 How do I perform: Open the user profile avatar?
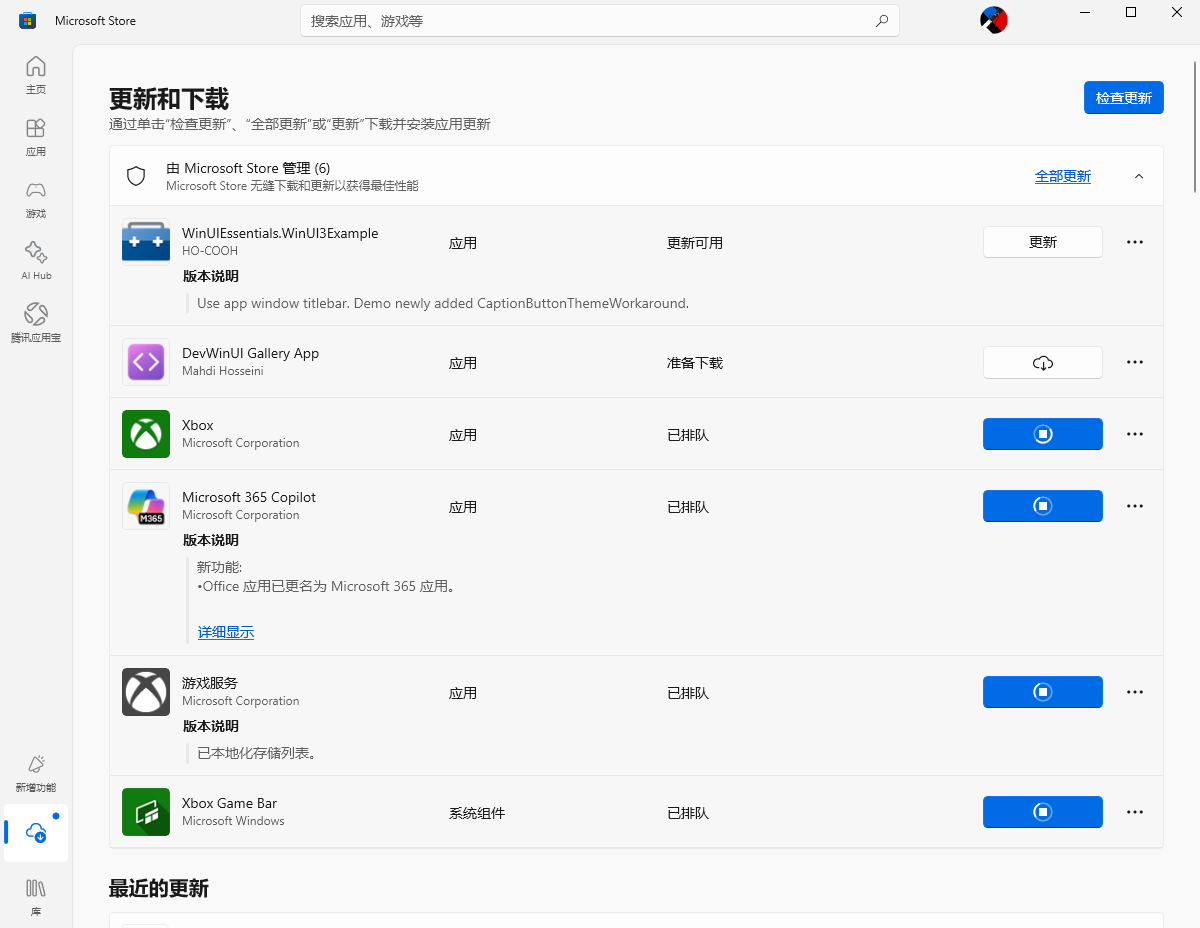point(993,20)
